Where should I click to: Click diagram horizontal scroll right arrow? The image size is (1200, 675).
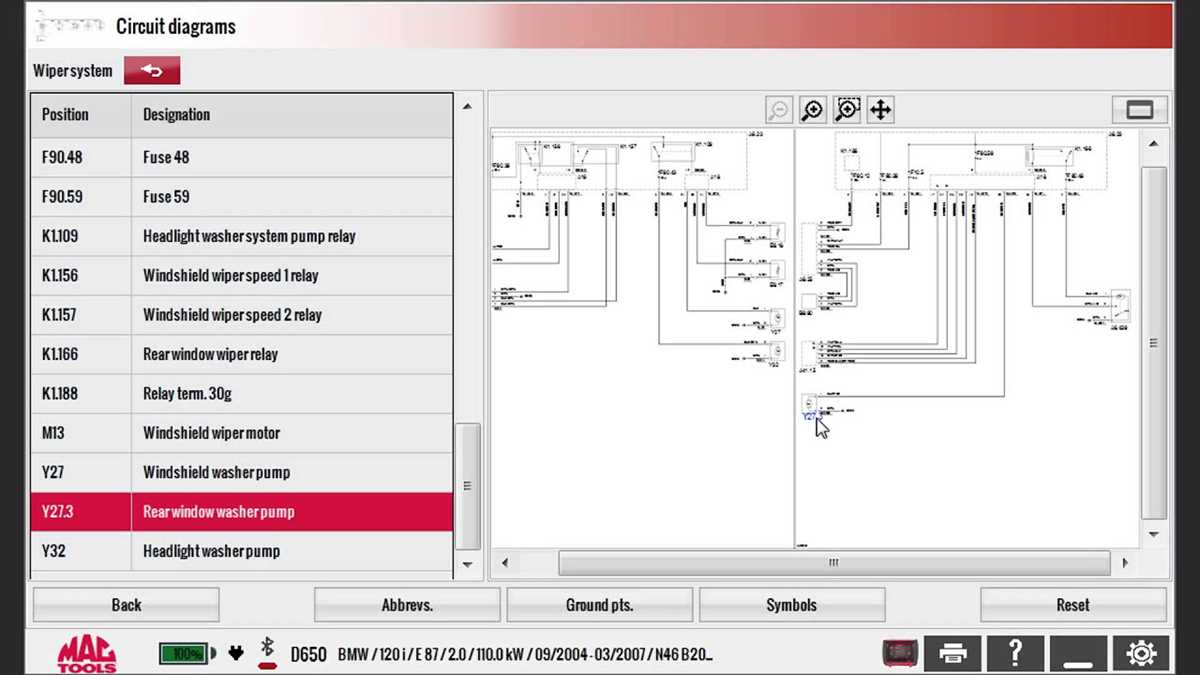[x=1126, y=563]
